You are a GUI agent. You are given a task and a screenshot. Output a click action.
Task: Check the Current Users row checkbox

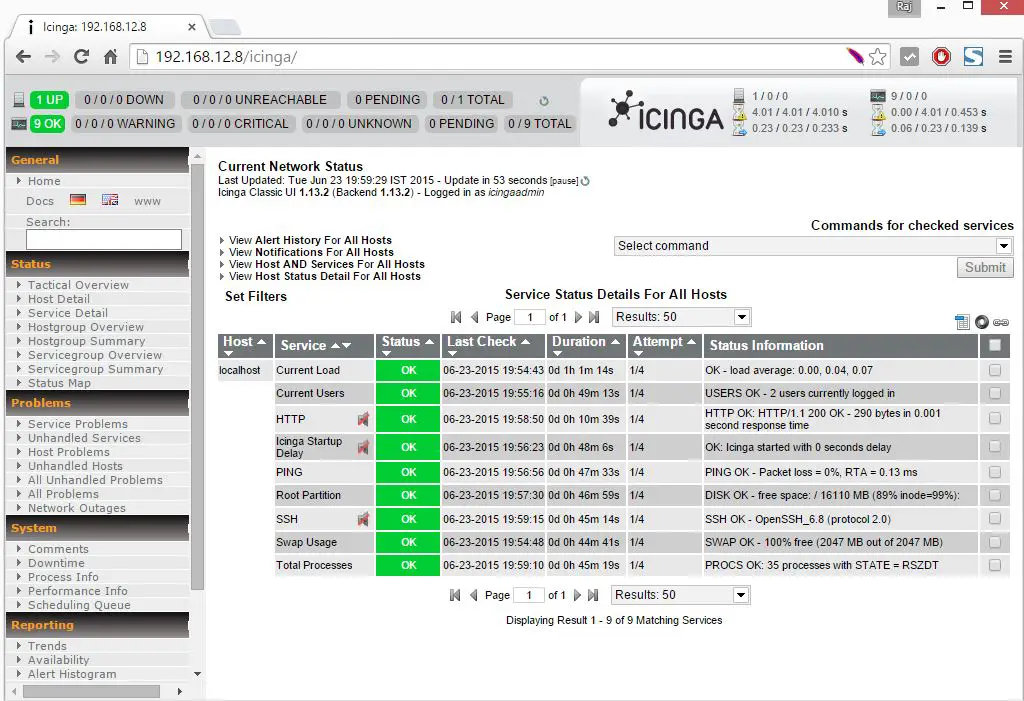tap(995, 393)
